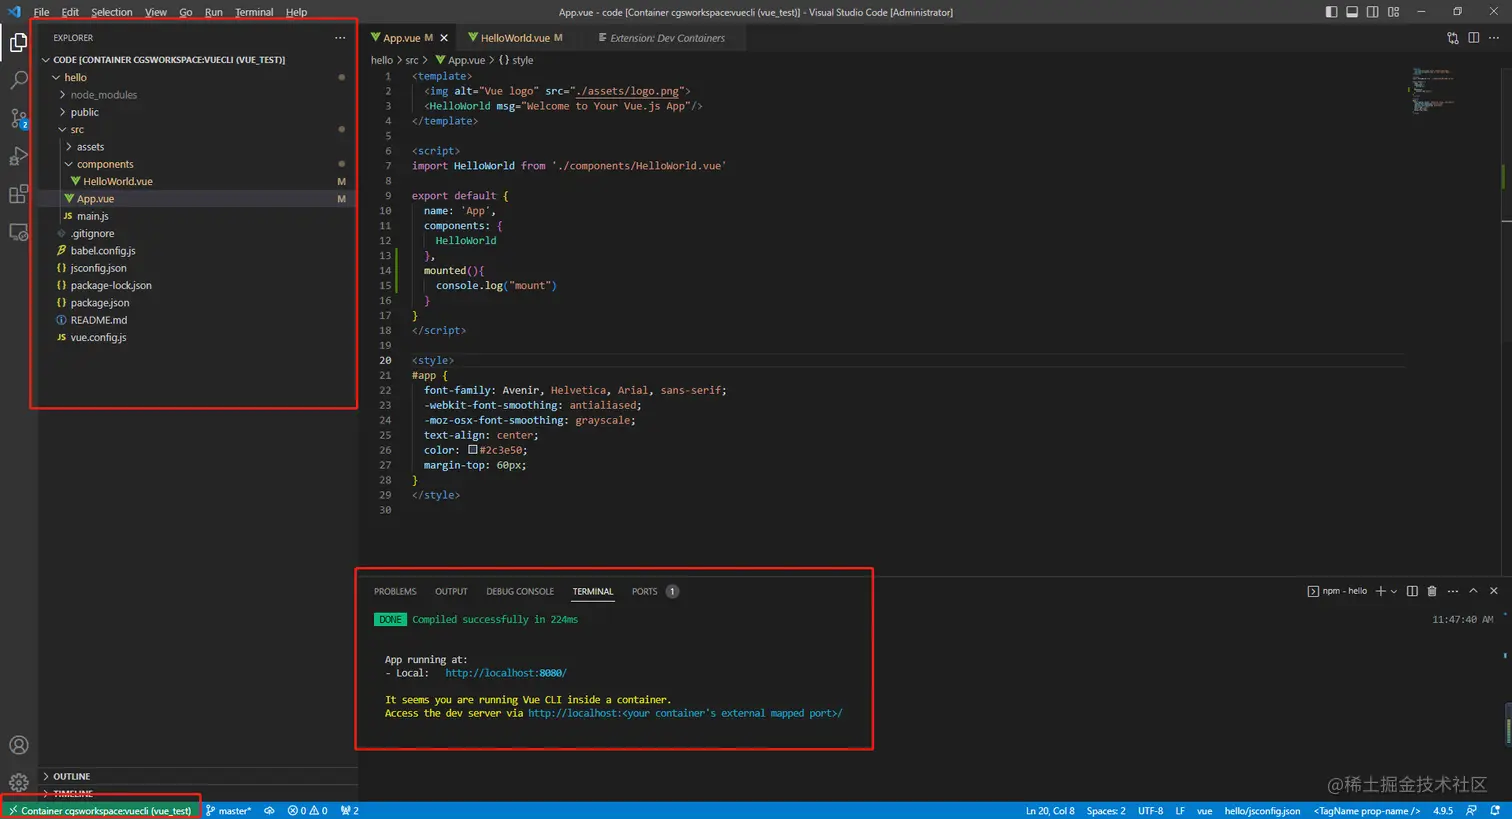Click the forwarded ports status item

[349, 810]
